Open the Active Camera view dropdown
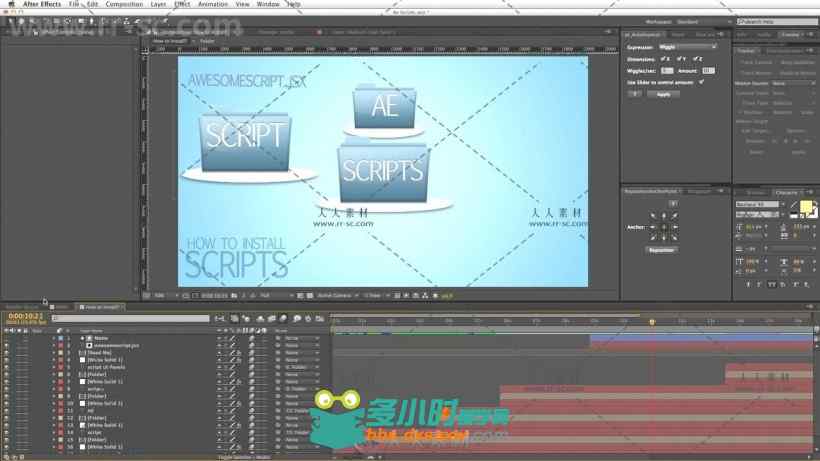 click(338, 296)
